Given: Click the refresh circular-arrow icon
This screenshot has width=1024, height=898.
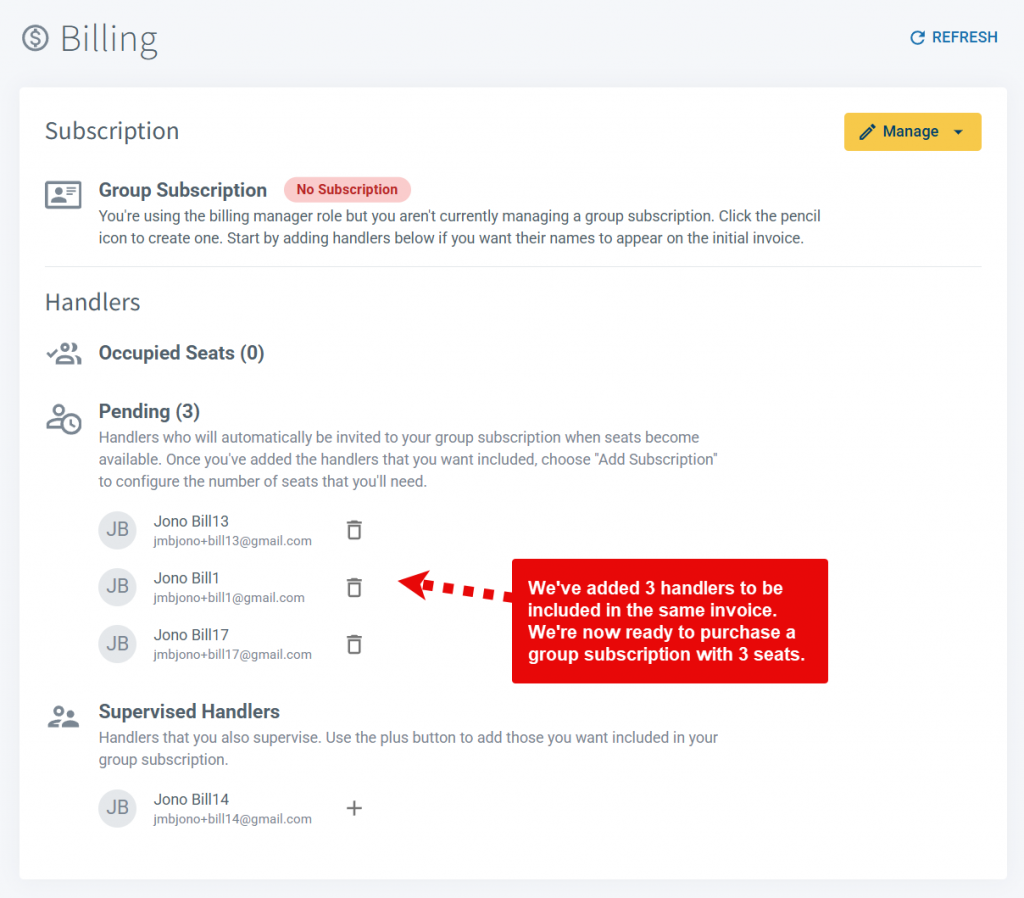Looking at the screenshot, I should click(917, 37).
